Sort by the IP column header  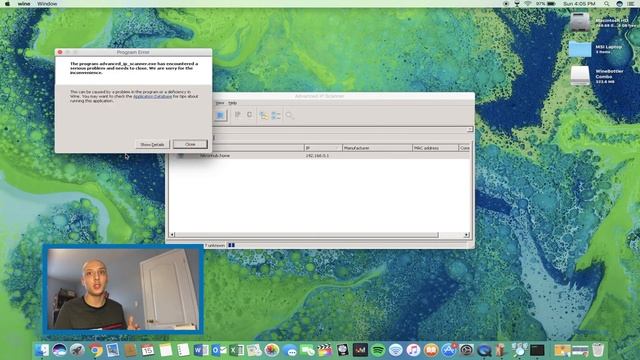(323, 148)
